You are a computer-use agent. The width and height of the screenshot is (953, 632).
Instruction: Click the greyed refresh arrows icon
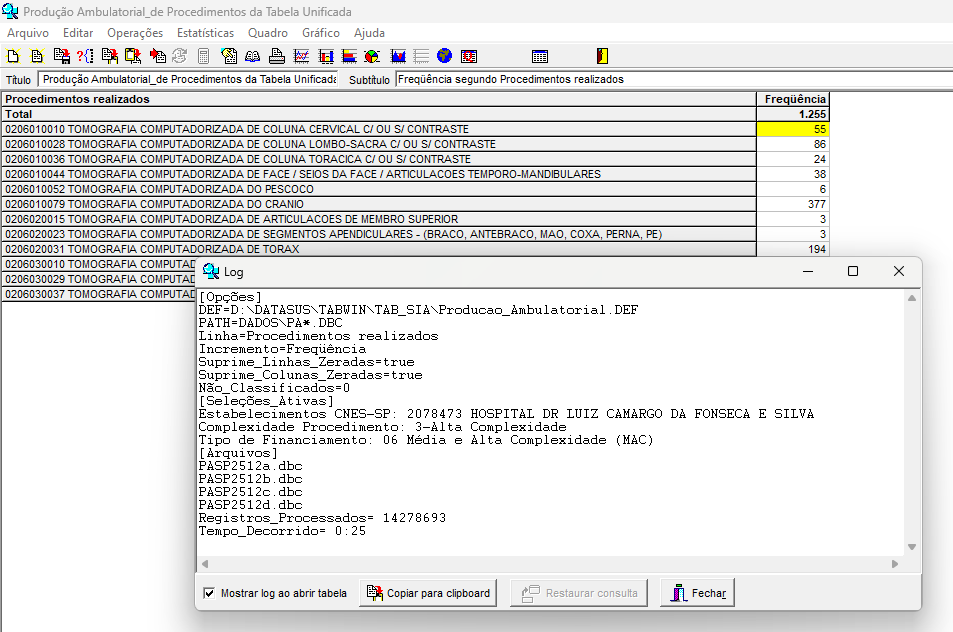179,57
